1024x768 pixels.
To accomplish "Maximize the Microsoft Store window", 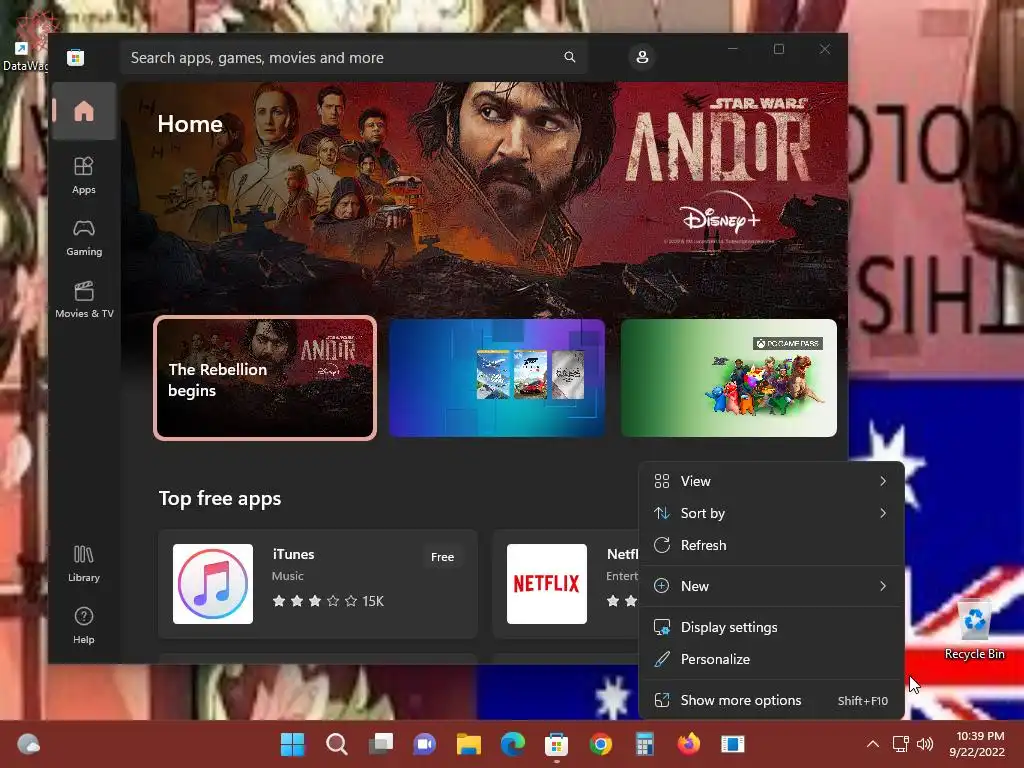I will (778, 49).
